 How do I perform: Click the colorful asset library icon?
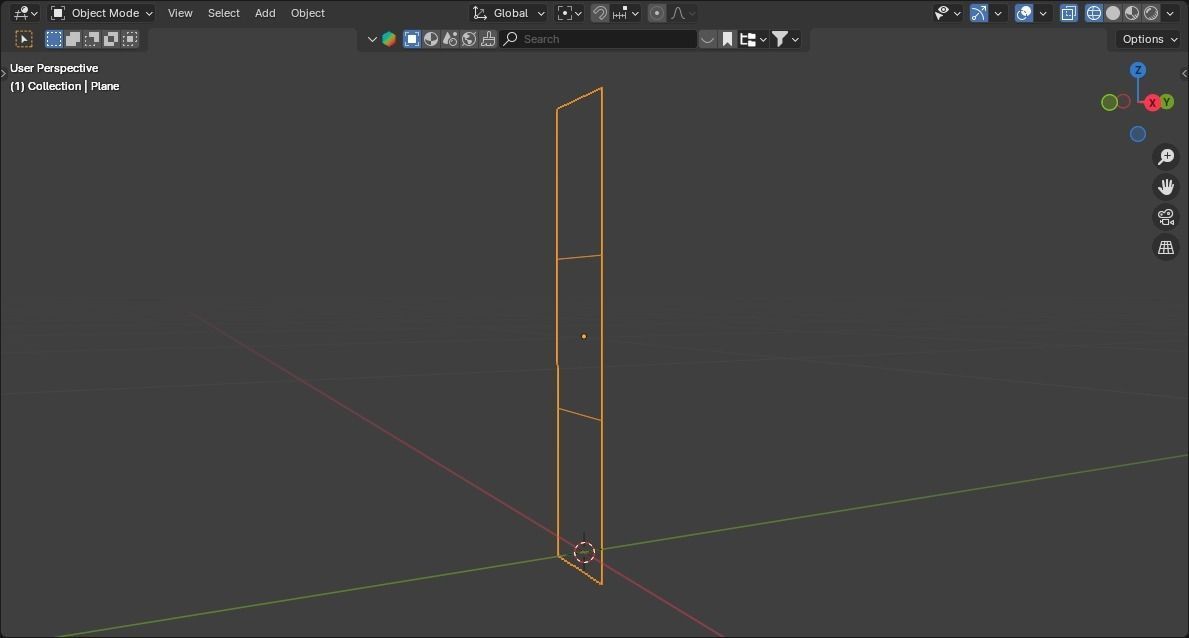click(389, 39)
